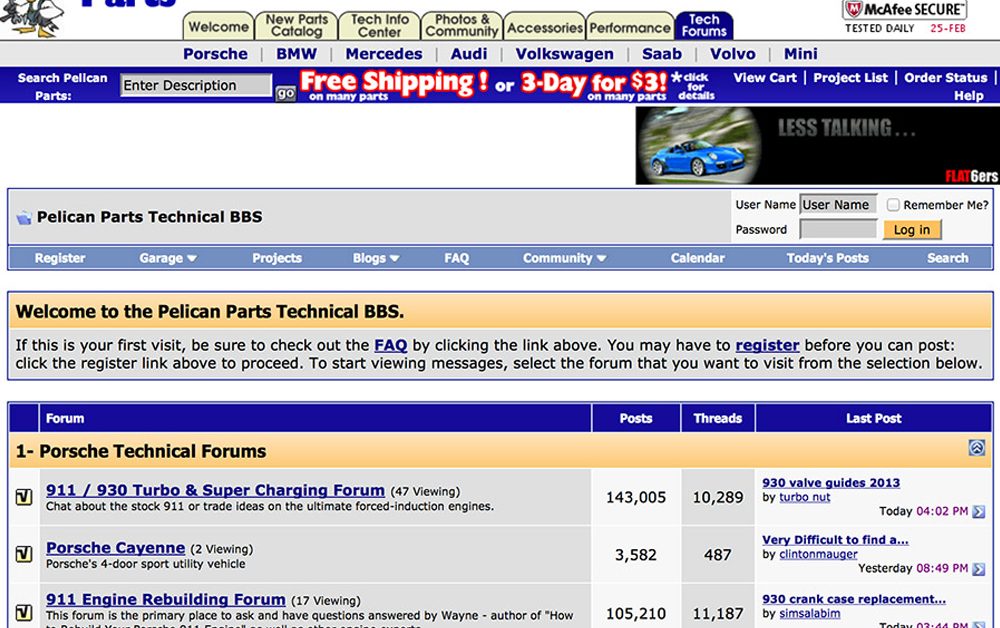This screenshot has width=1000, height=628.
Task: Open the Garage dropdown menu
Action: pos(167,258)
